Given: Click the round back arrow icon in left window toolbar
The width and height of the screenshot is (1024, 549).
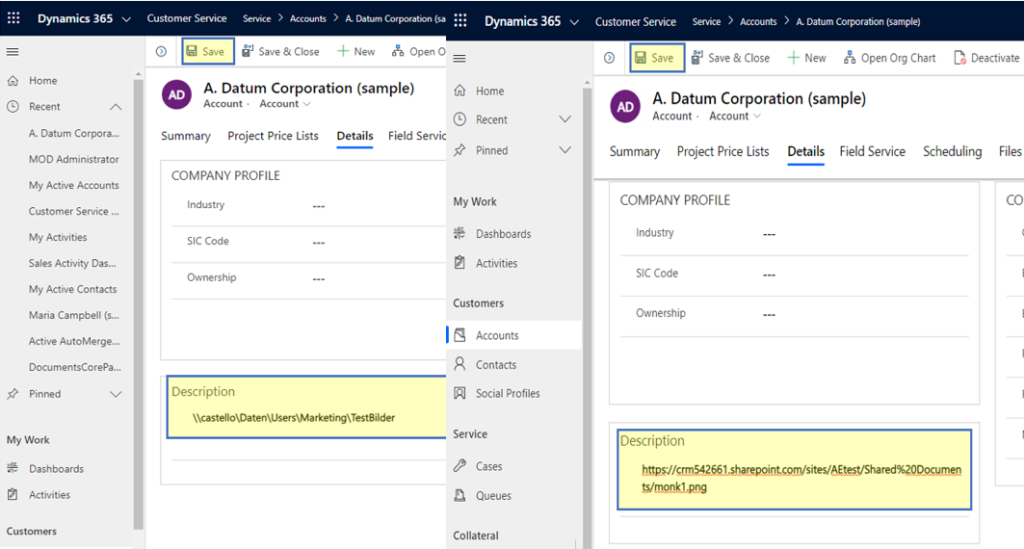Looking at the screenshot, I should (x=161, y=52).
